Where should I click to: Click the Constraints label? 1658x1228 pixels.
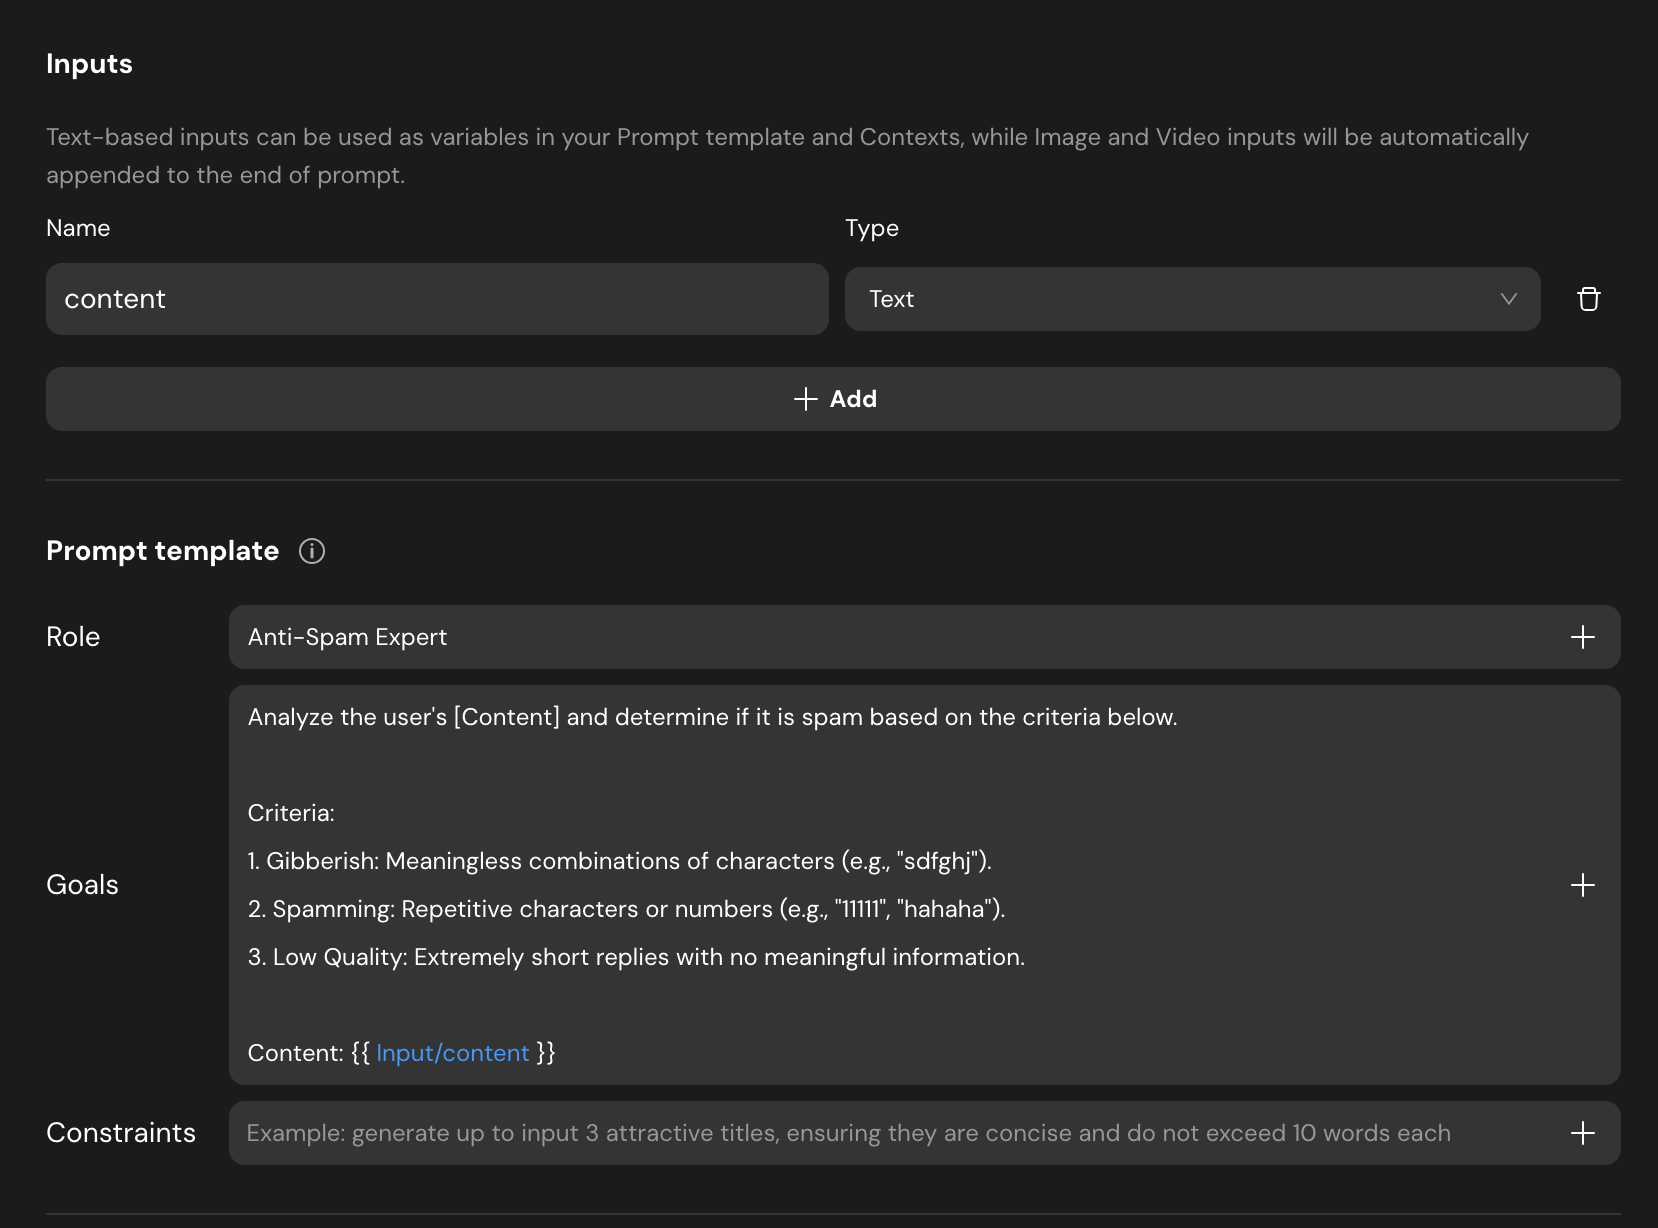point(121,1133)
